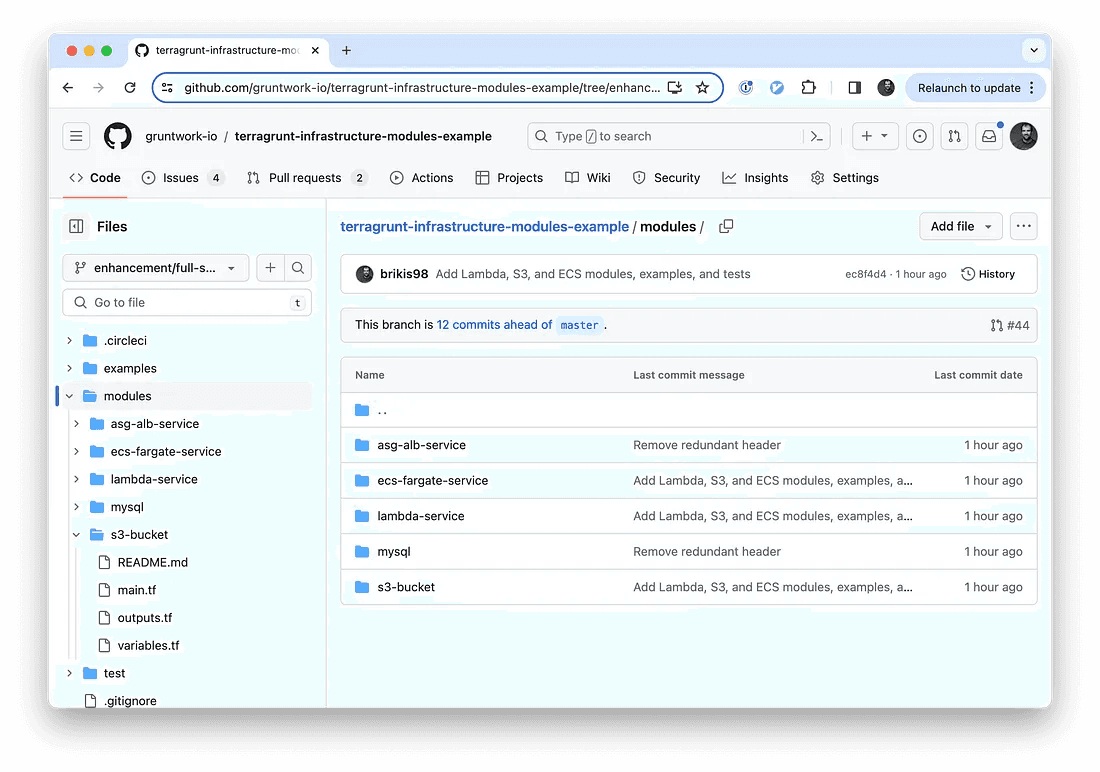Open the Projects tab
This screenshot has width=1100, height=772.
point(509,178)
